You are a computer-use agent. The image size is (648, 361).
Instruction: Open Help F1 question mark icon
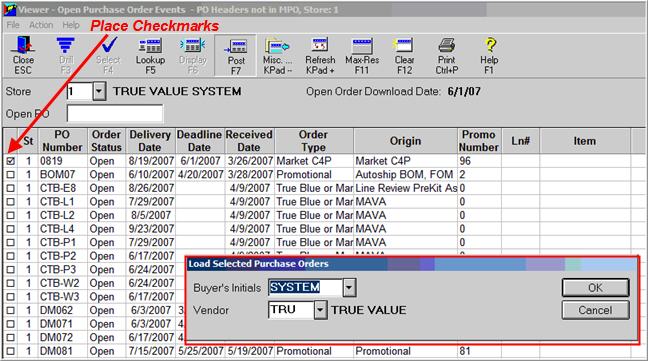[x=489, y=56]
